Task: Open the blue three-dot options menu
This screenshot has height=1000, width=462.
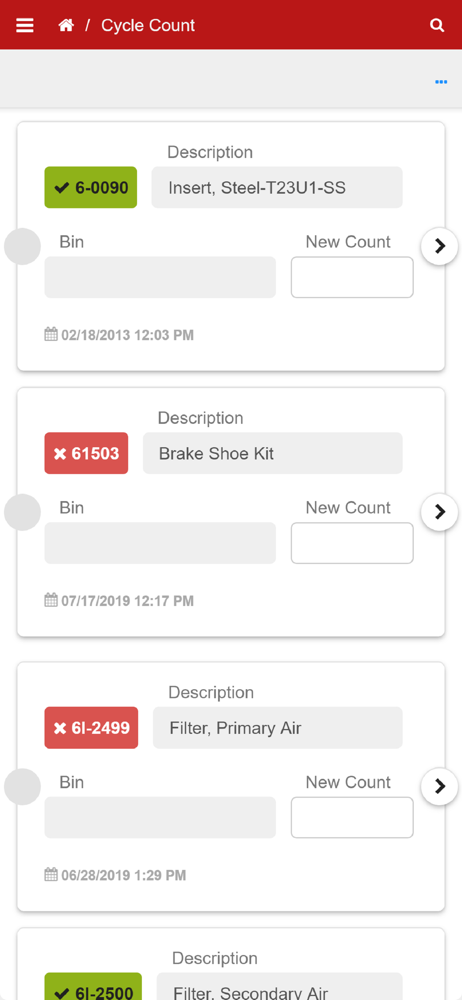Action: point(441,82)
